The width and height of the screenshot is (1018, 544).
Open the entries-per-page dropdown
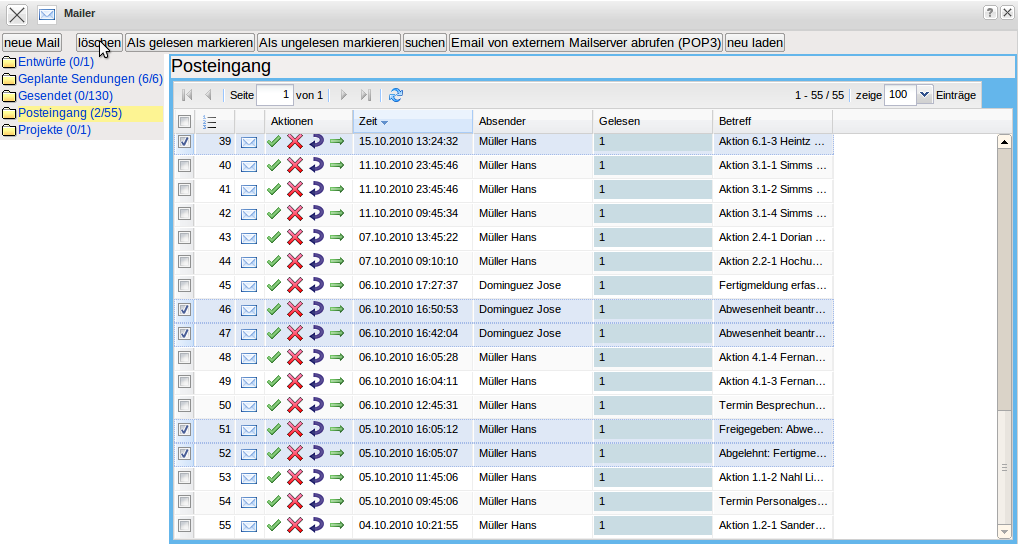924,94
